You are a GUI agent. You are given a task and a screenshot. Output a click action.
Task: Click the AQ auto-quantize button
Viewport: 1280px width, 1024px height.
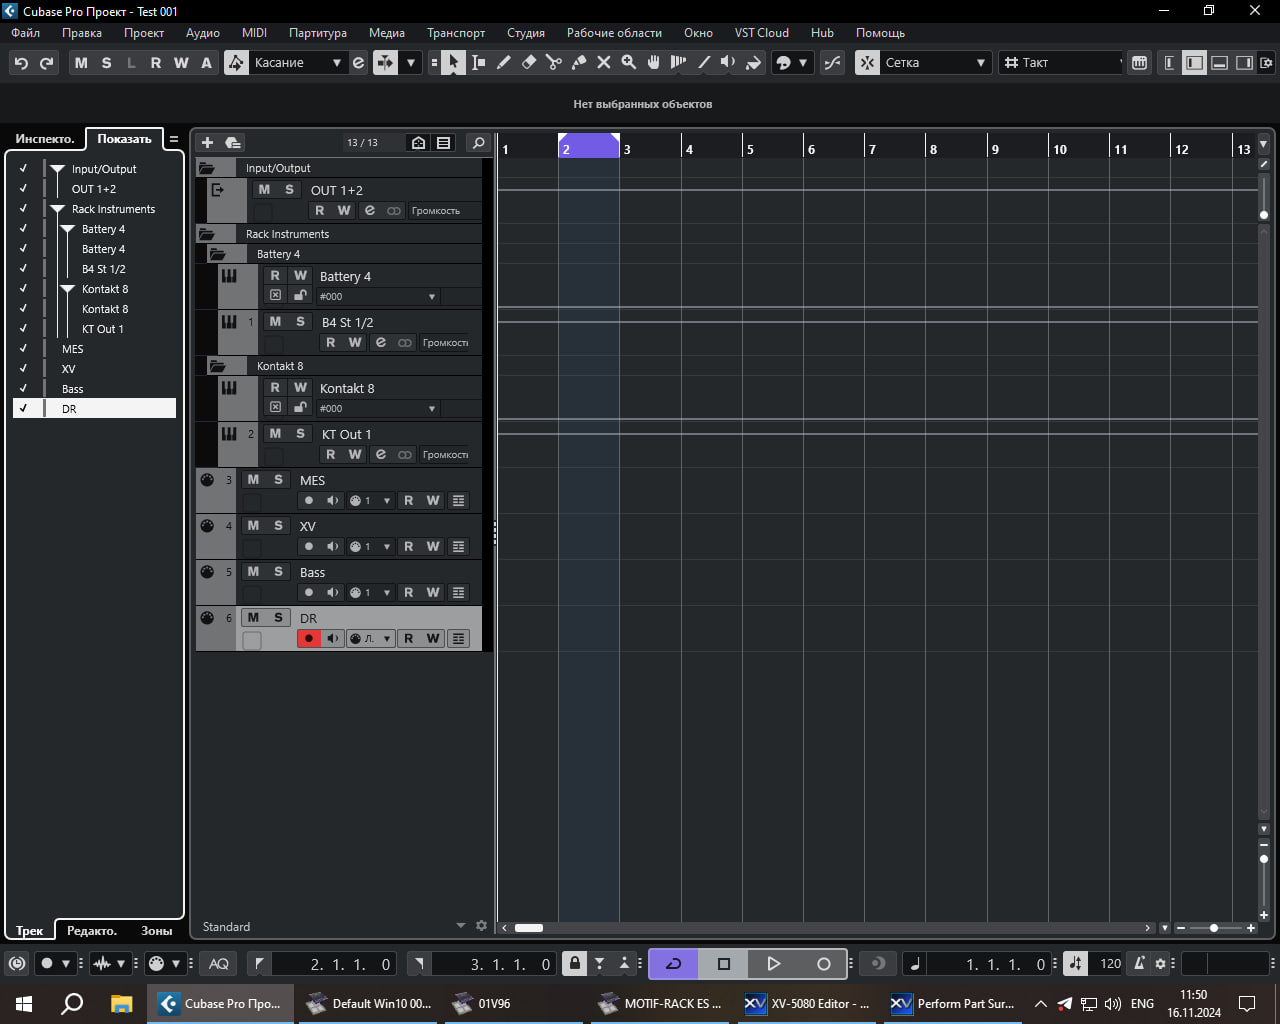click(x=219, y=964)
